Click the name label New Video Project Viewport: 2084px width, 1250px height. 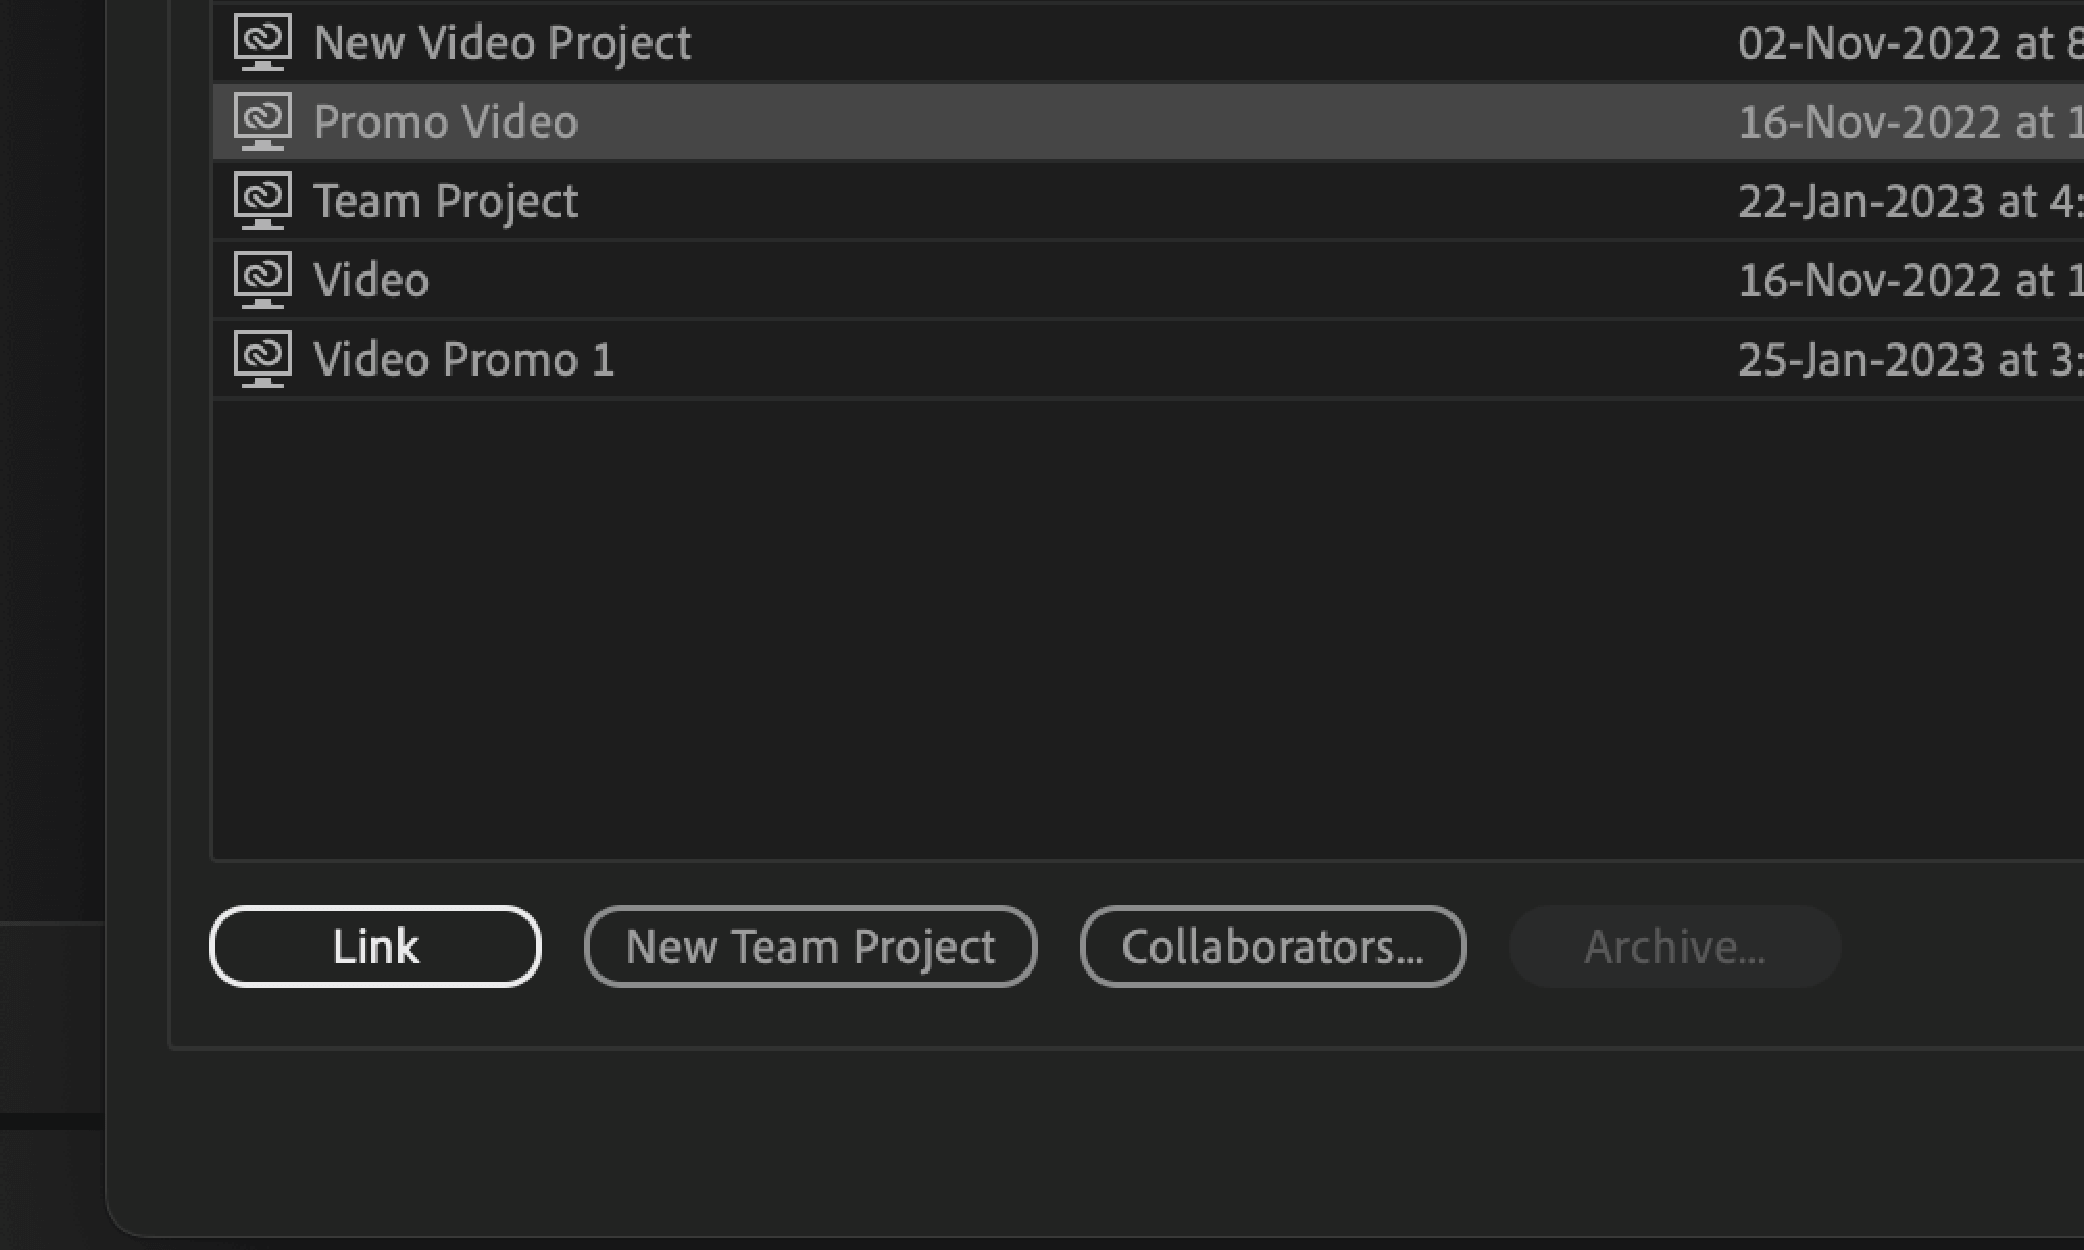[502, 42]
